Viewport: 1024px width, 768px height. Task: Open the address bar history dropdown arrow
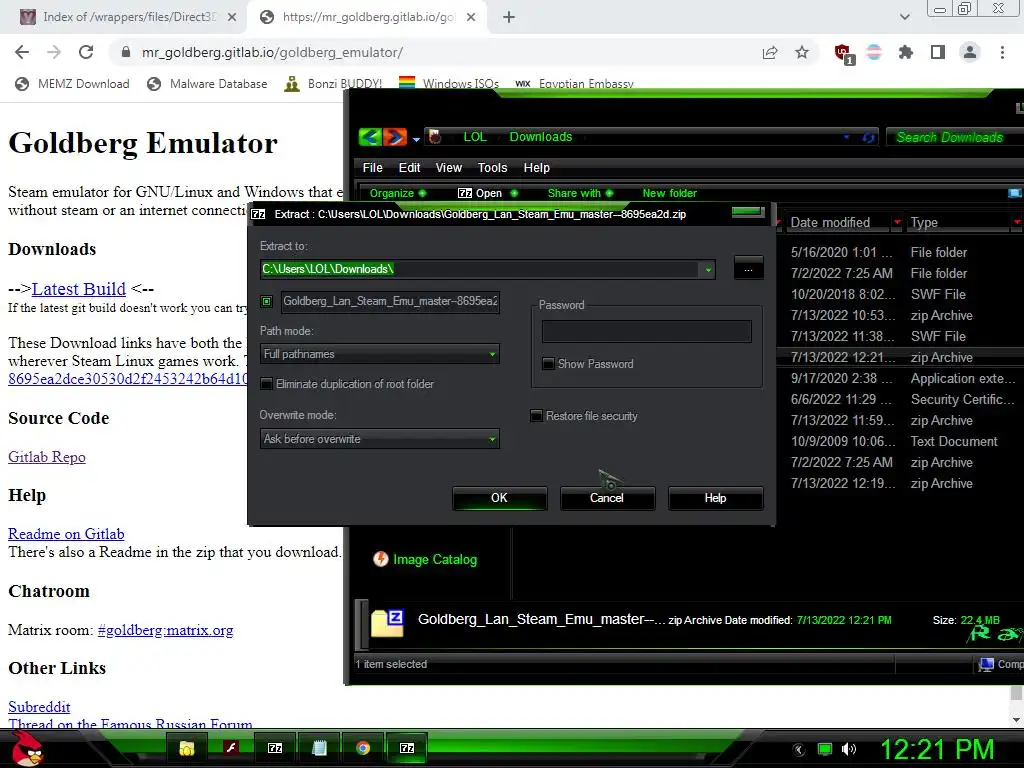(846, 137)
